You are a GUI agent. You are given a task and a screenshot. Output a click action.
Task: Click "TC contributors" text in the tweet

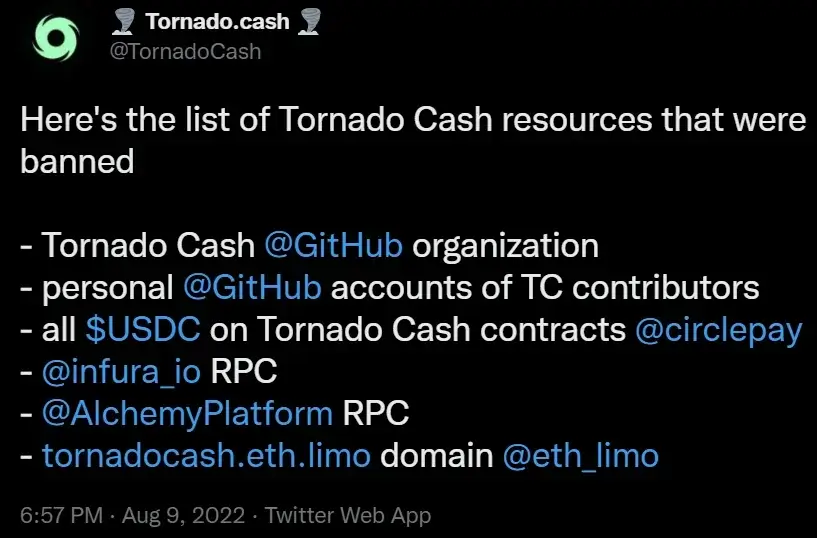click(650, 288)
